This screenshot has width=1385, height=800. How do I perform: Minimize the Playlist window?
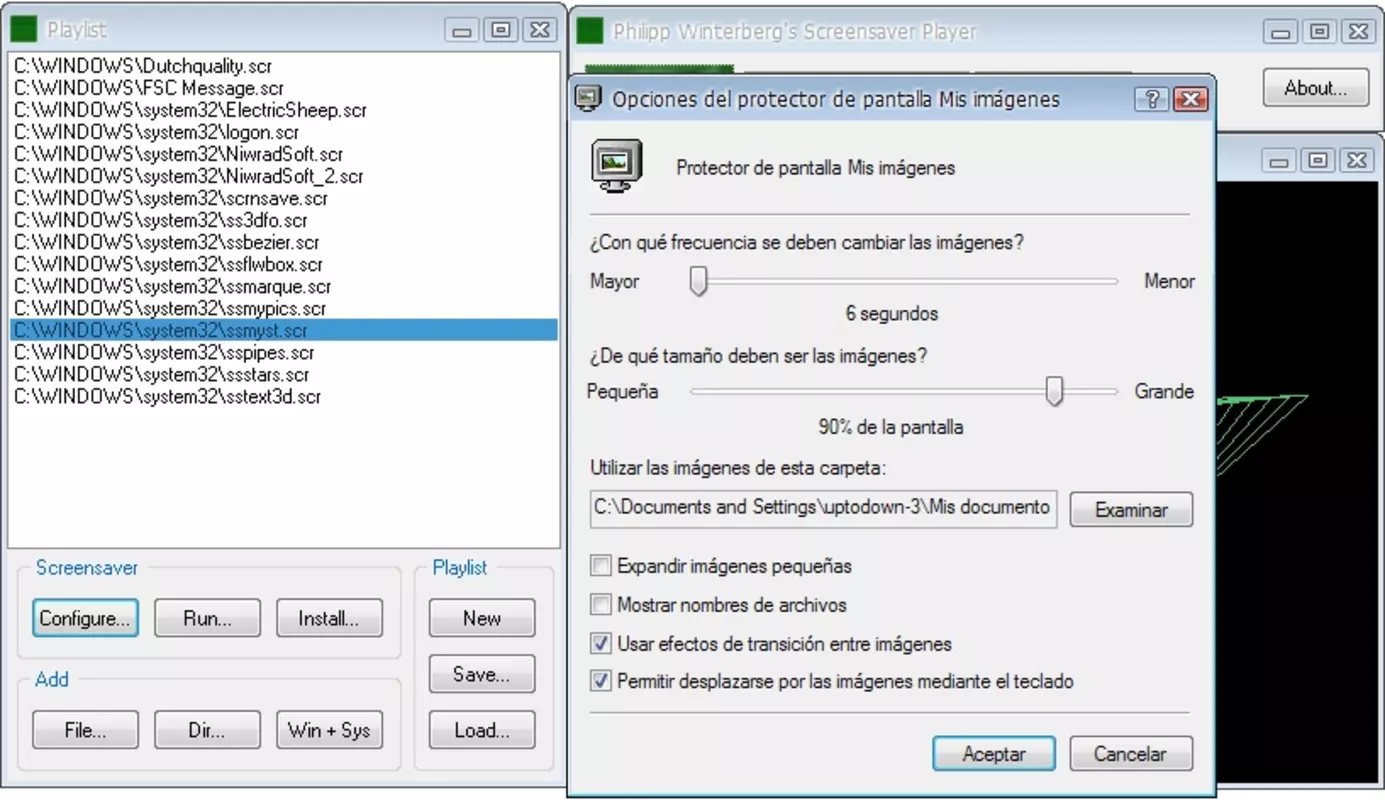462,31
